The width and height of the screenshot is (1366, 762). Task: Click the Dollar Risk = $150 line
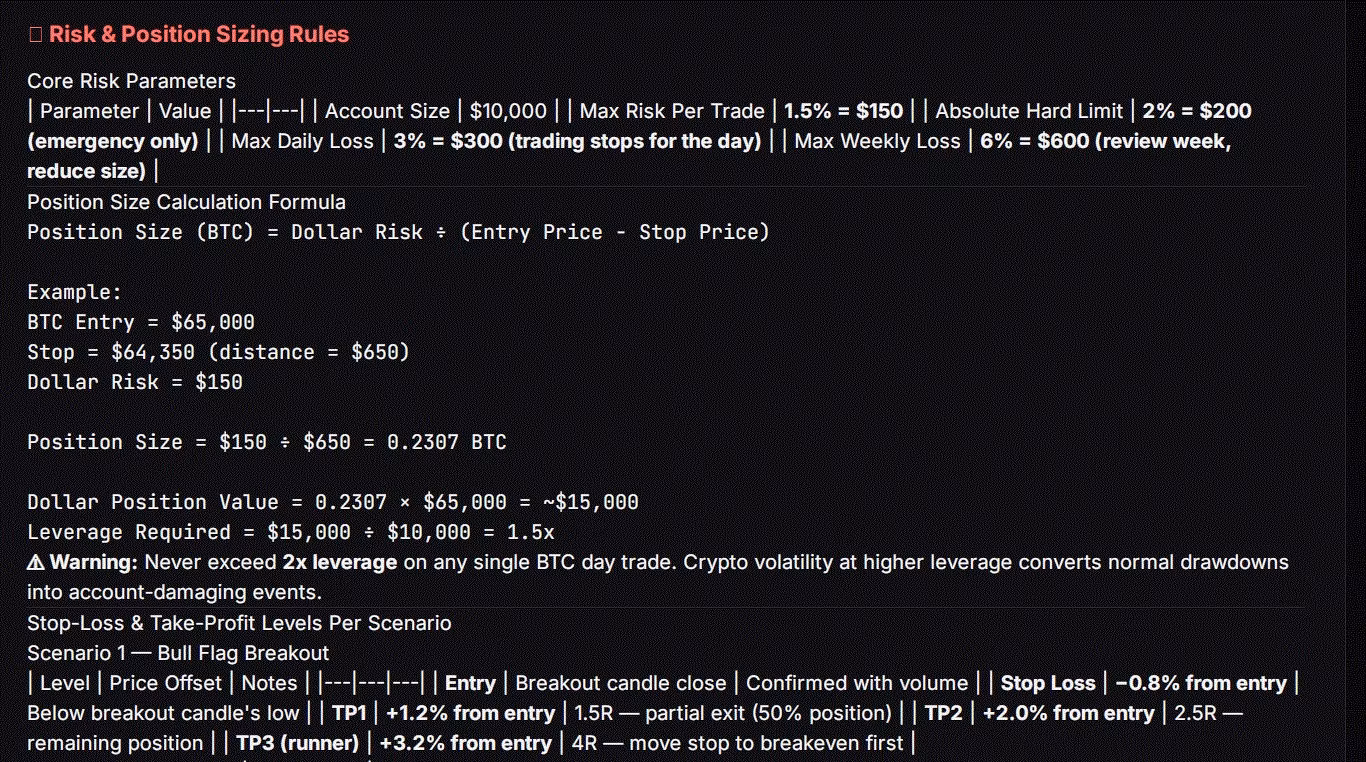tap(135, 382)
